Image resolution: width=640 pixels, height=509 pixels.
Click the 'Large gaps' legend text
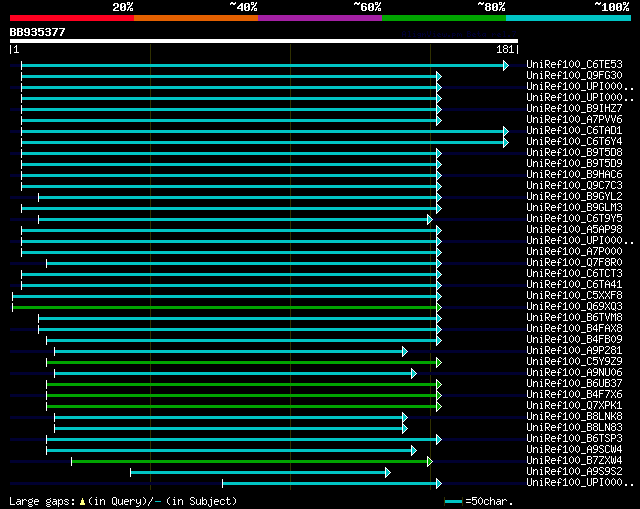(x=42, y=501)
